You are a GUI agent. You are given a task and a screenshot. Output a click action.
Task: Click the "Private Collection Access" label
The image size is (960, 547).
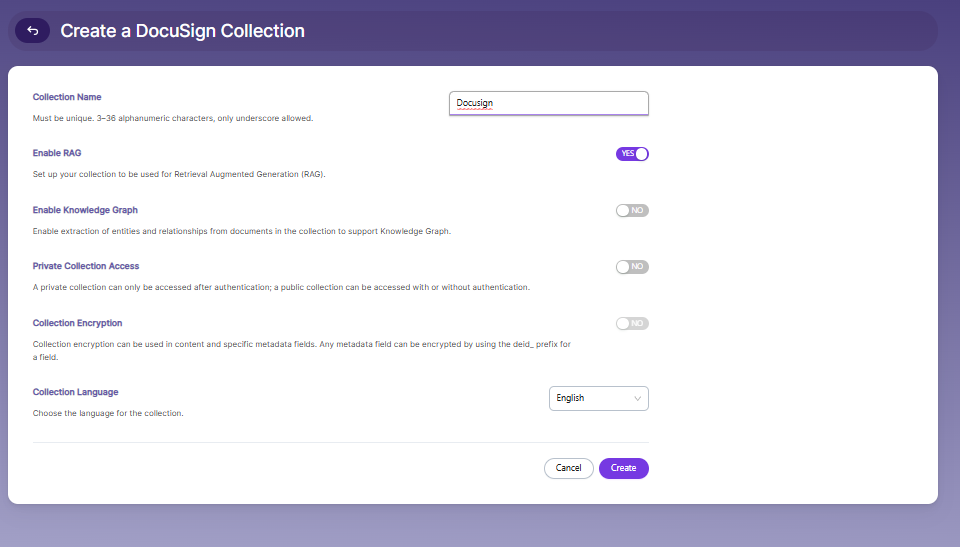(x=86, y=266)
